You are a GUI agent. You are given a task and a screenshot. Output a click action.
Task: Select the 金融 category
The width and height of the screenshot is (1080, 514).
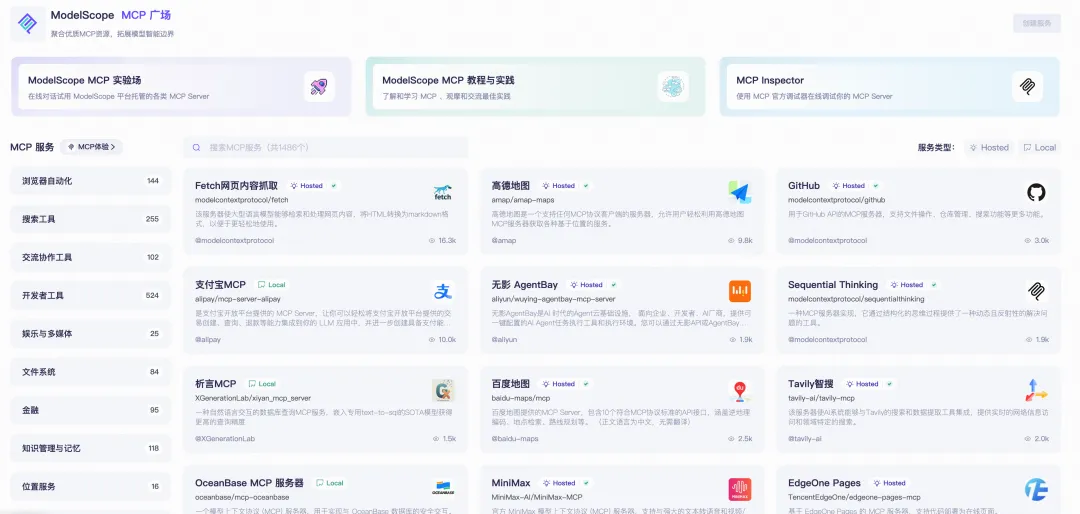point(91,410)
